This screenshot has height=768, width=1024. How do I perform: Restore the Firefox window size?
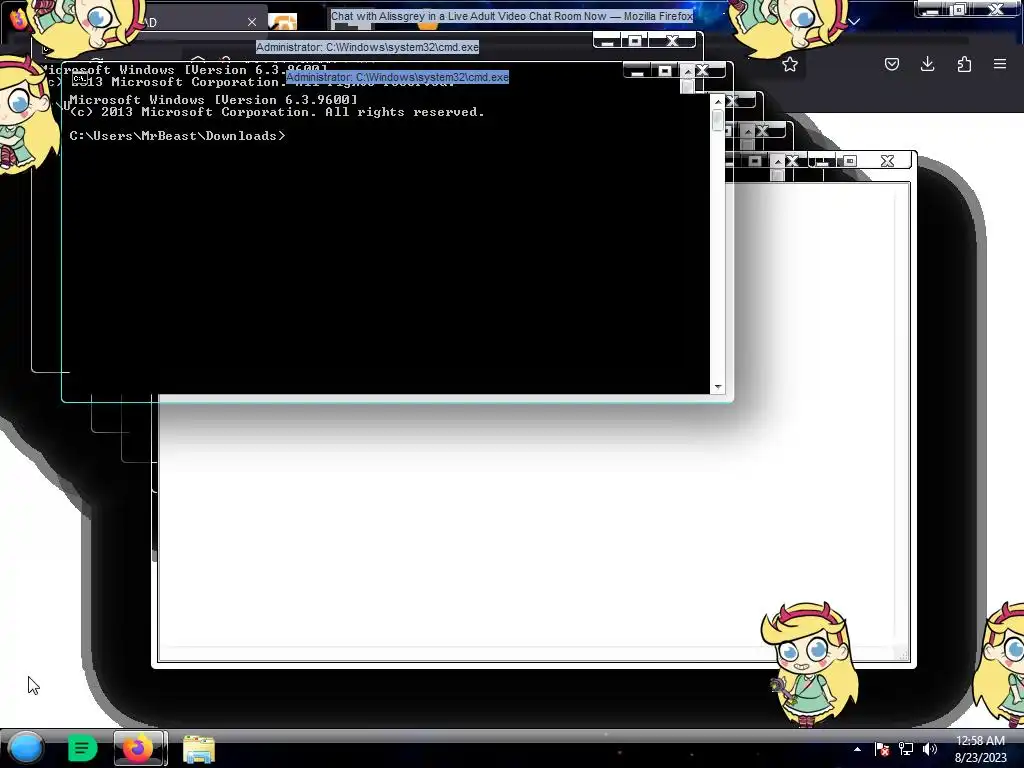pos(959,9)
